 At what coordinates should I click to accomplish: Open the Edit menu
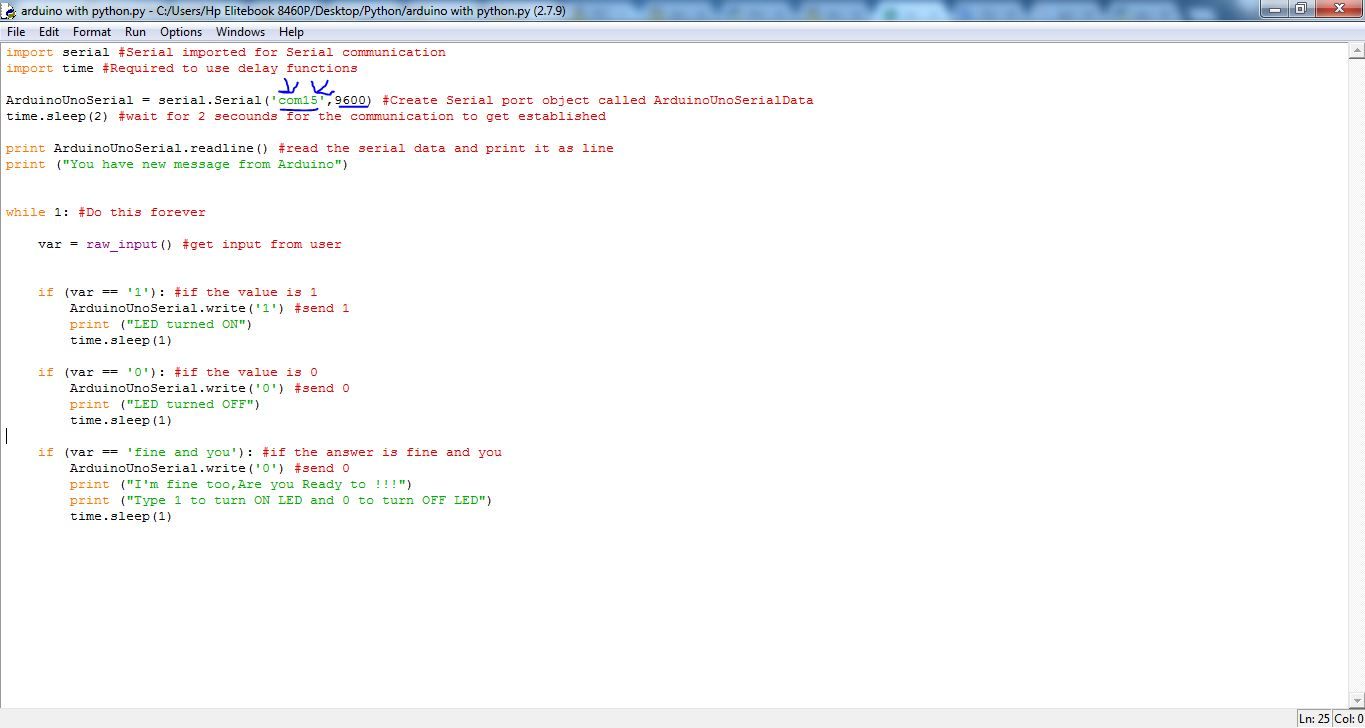pos(47,31)
